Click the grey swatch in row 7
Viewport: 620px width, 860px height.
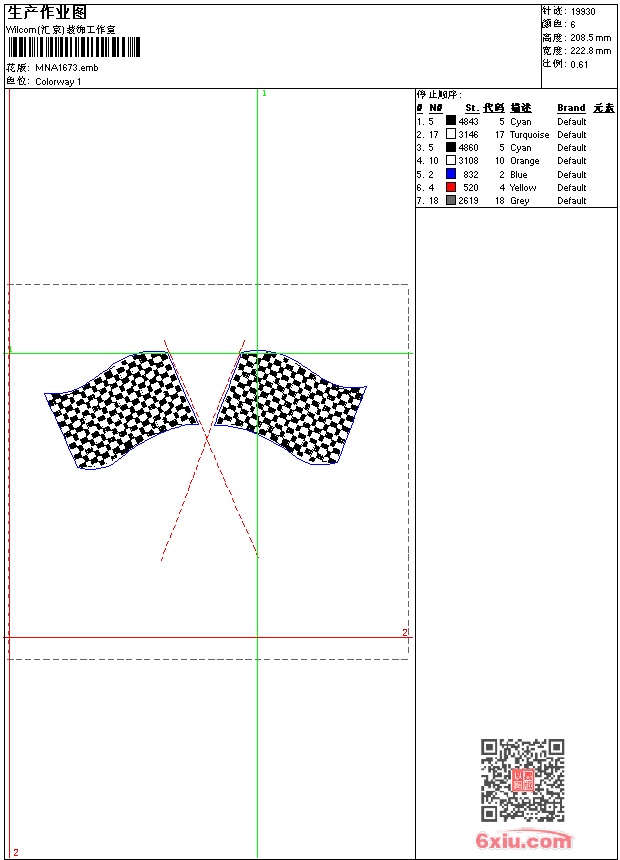tap(451, 200)
